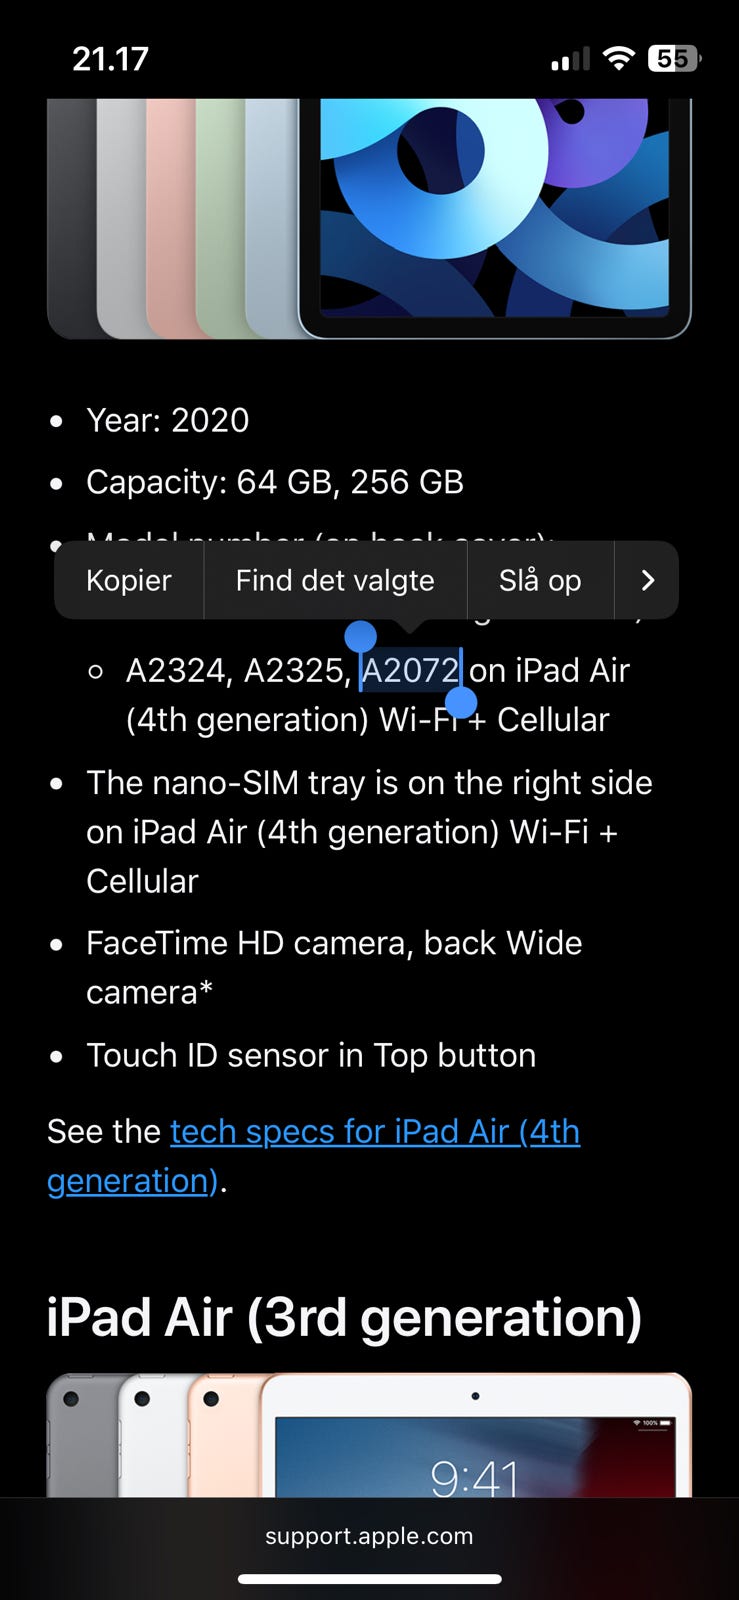This screenshot has height=1600, width=739.
Task: Tap the iPad Air (3rd generation) heading
Action: coord(344,1317)
